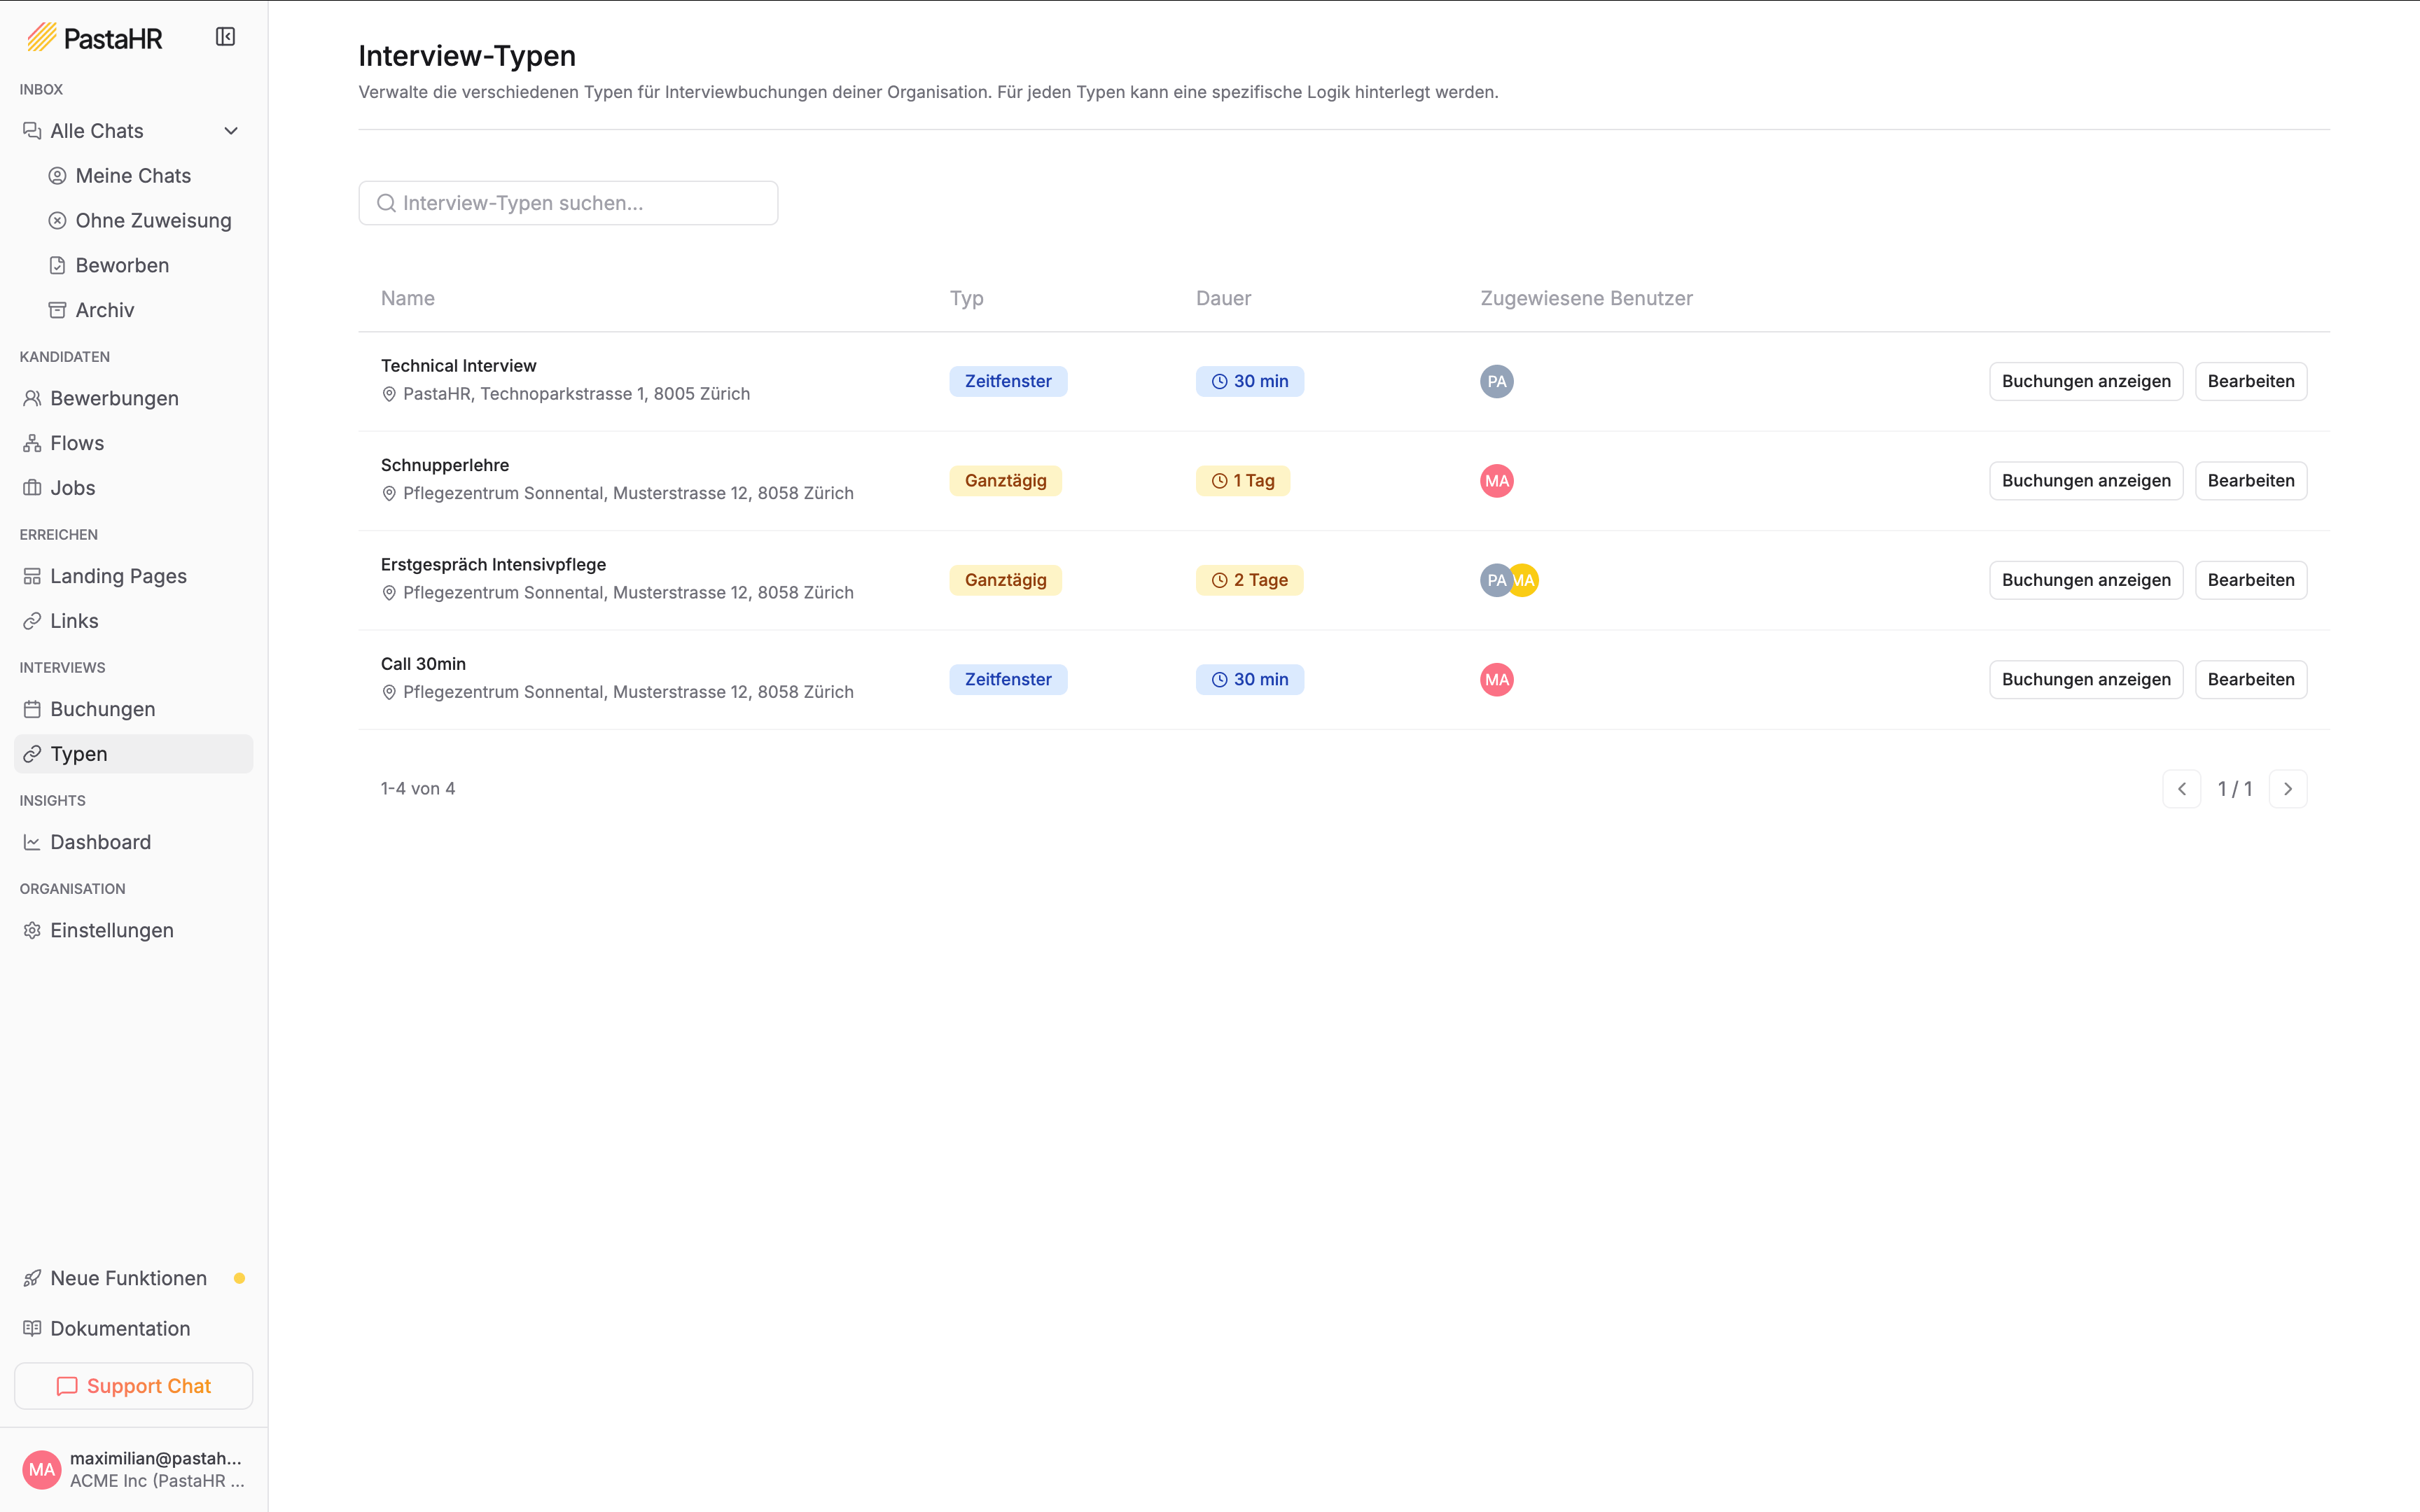
Task: Click the PastaHR logo
Action: (95, 38)
